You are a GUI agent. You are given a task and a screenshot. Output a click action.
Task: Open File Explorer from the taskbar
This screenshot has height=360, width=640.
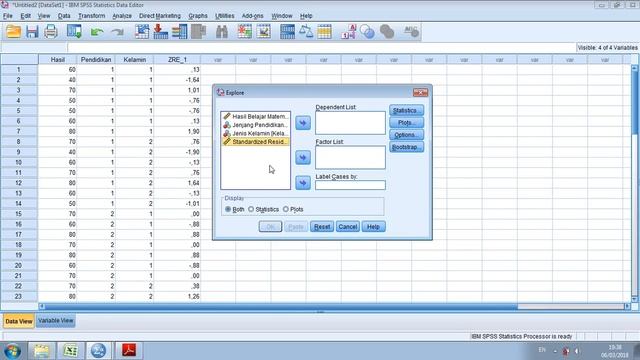pyautogui.click(x=41, y=351)
